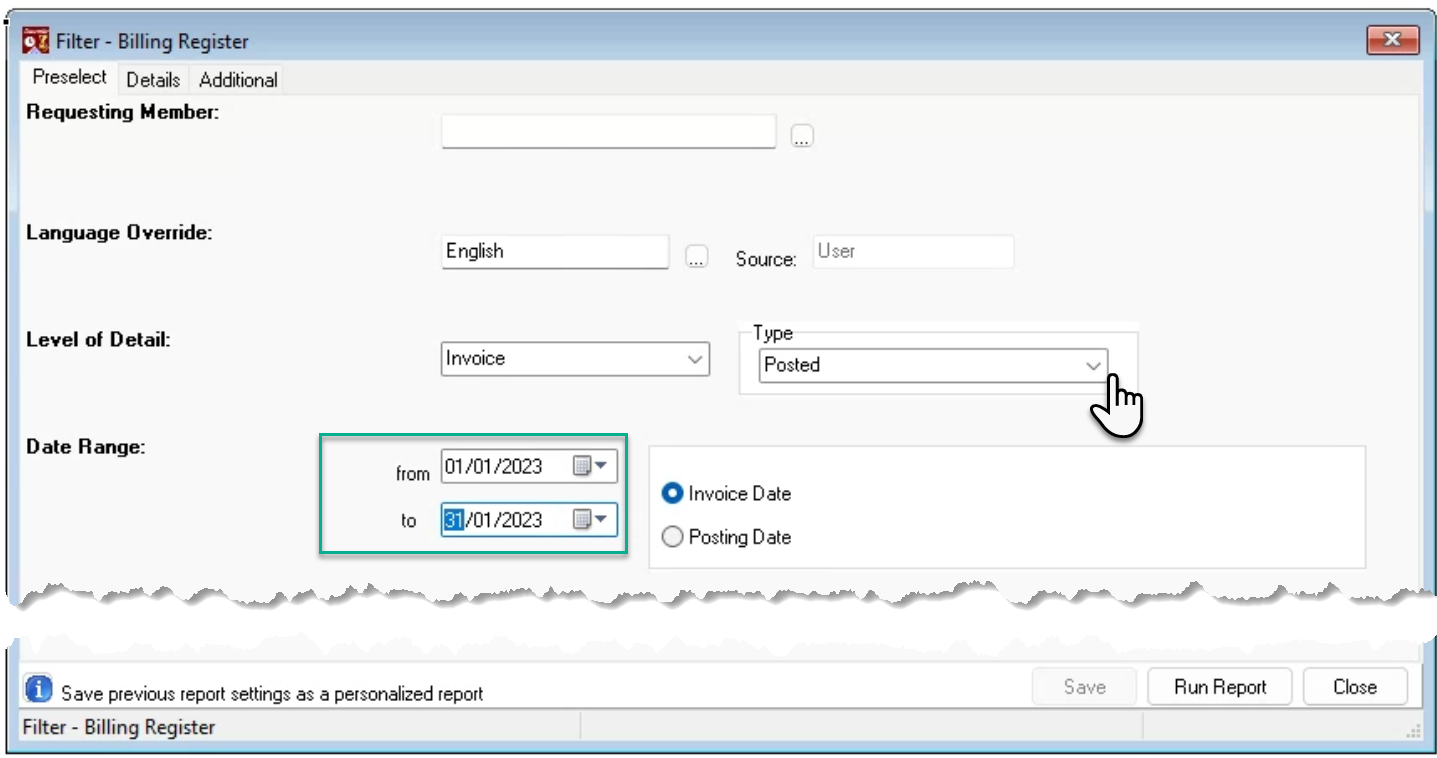
Task: Click the 'Save previous report settings as a personalized report' text
Action: click(x=272, y=693)
